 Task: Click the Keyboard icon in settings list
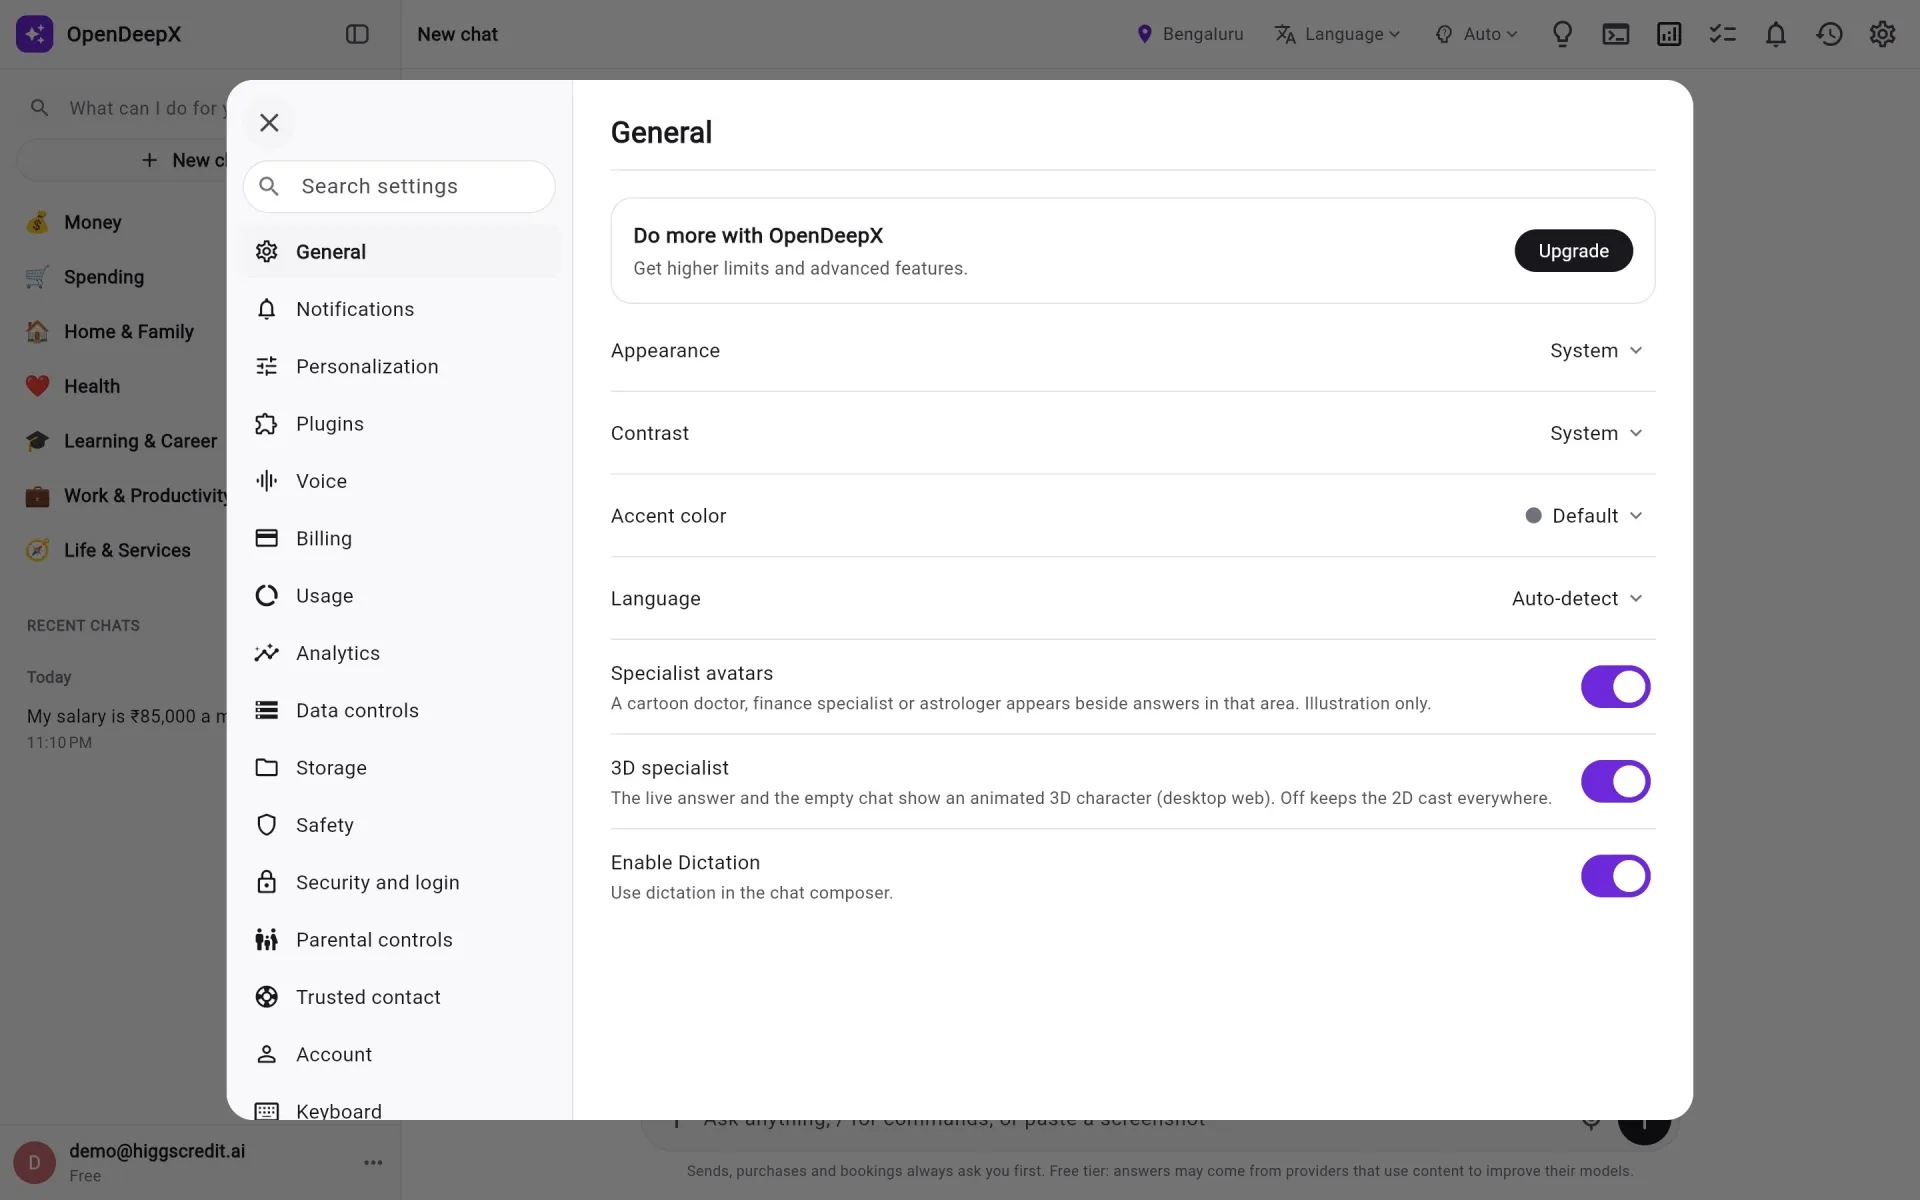coord(266,1111)
